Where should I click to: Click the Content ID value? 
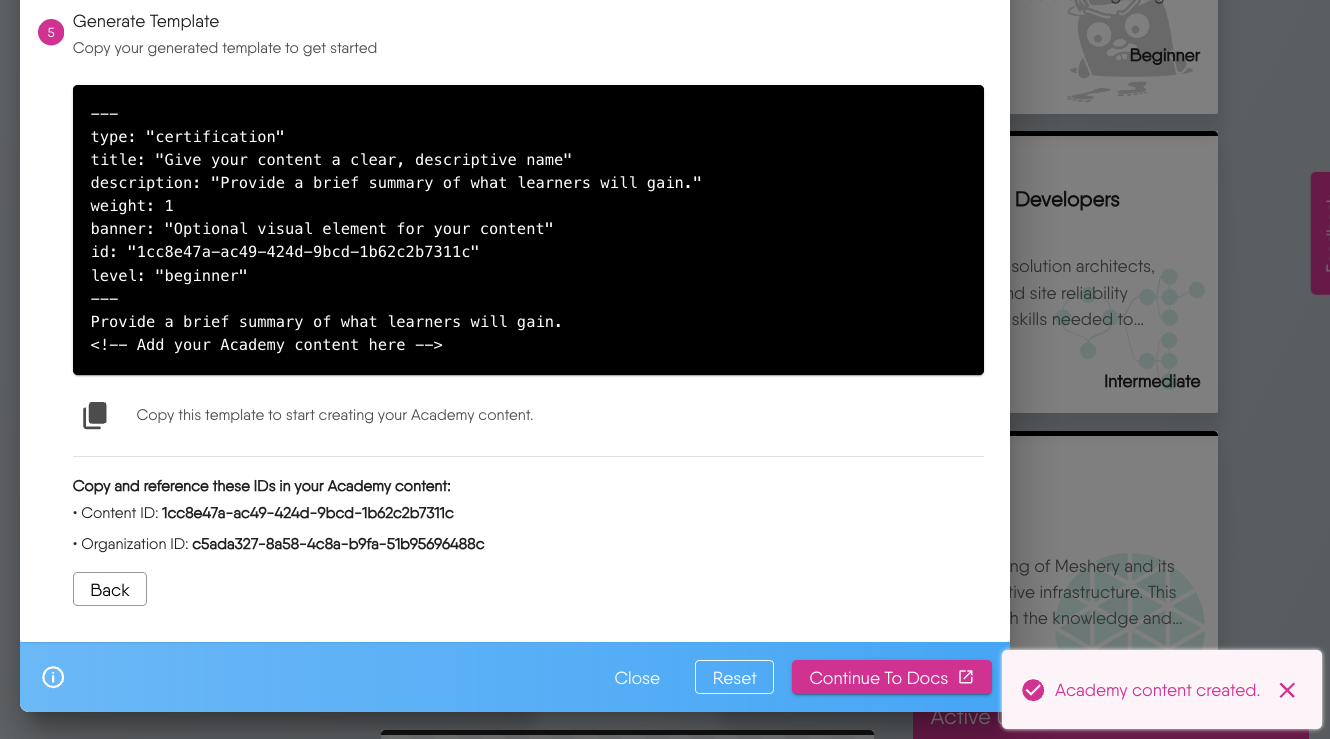[308, 513]
